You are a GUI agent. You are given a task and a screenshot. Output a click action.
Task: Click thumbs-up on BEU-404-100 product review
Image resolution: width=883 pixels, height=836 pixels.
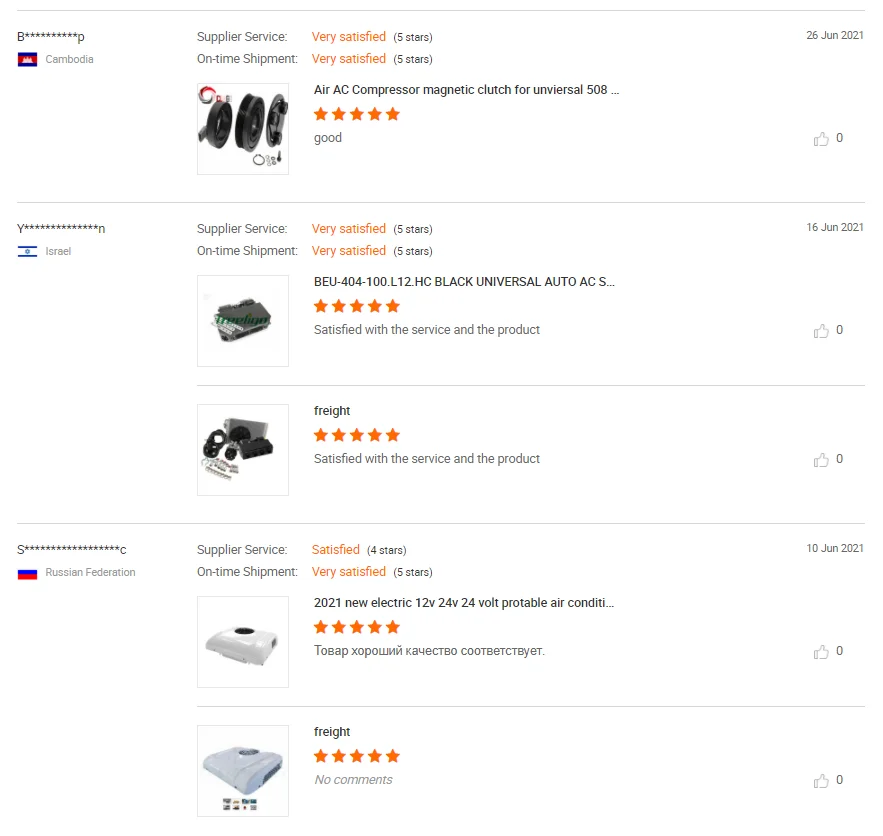click(822, 330)
